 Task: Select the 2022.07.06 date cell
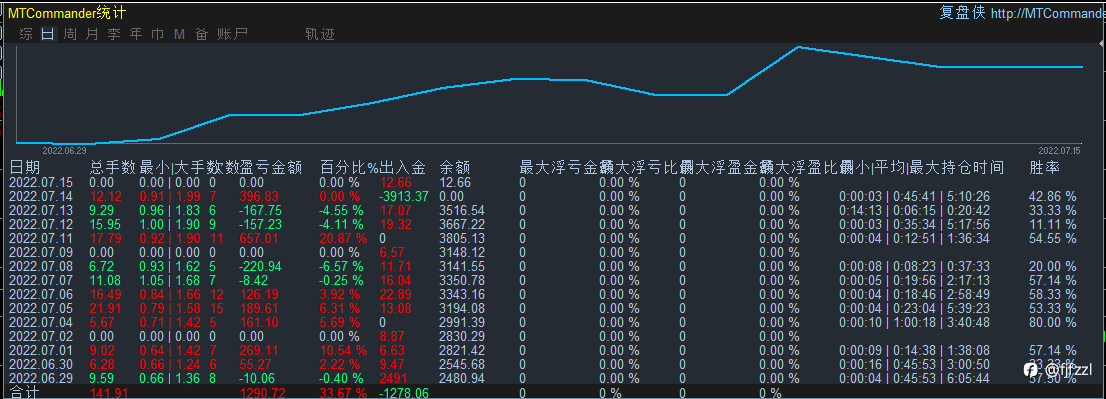point(41,294)
